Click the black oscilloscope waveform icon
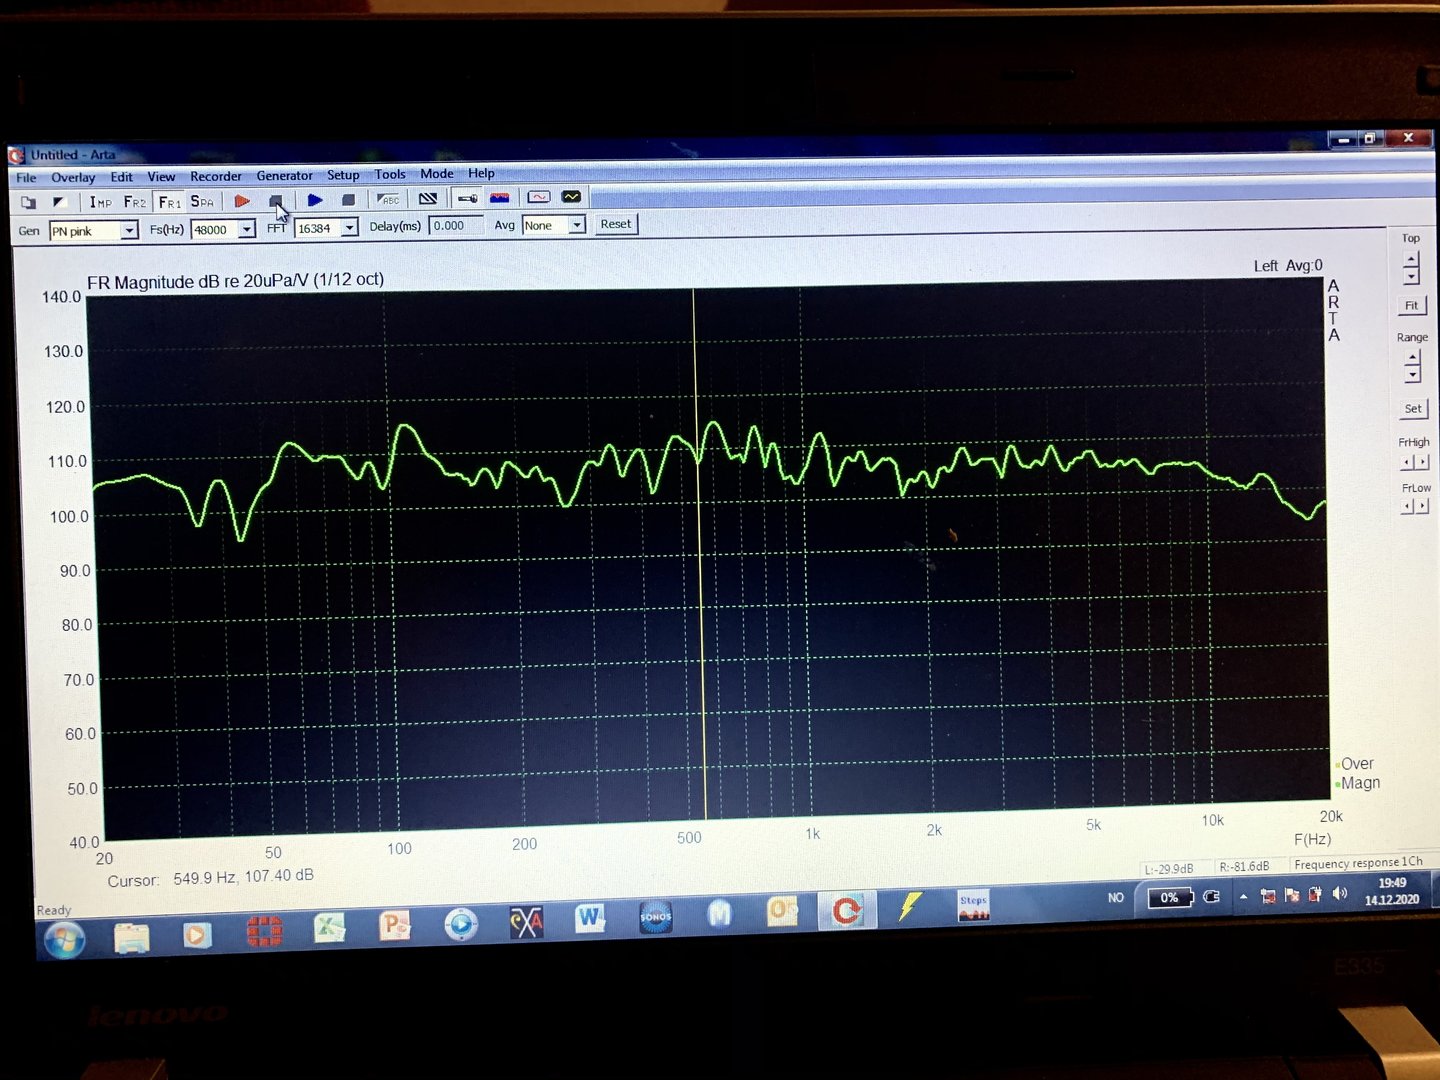The image size is (1440, 1080). (572, 197)
